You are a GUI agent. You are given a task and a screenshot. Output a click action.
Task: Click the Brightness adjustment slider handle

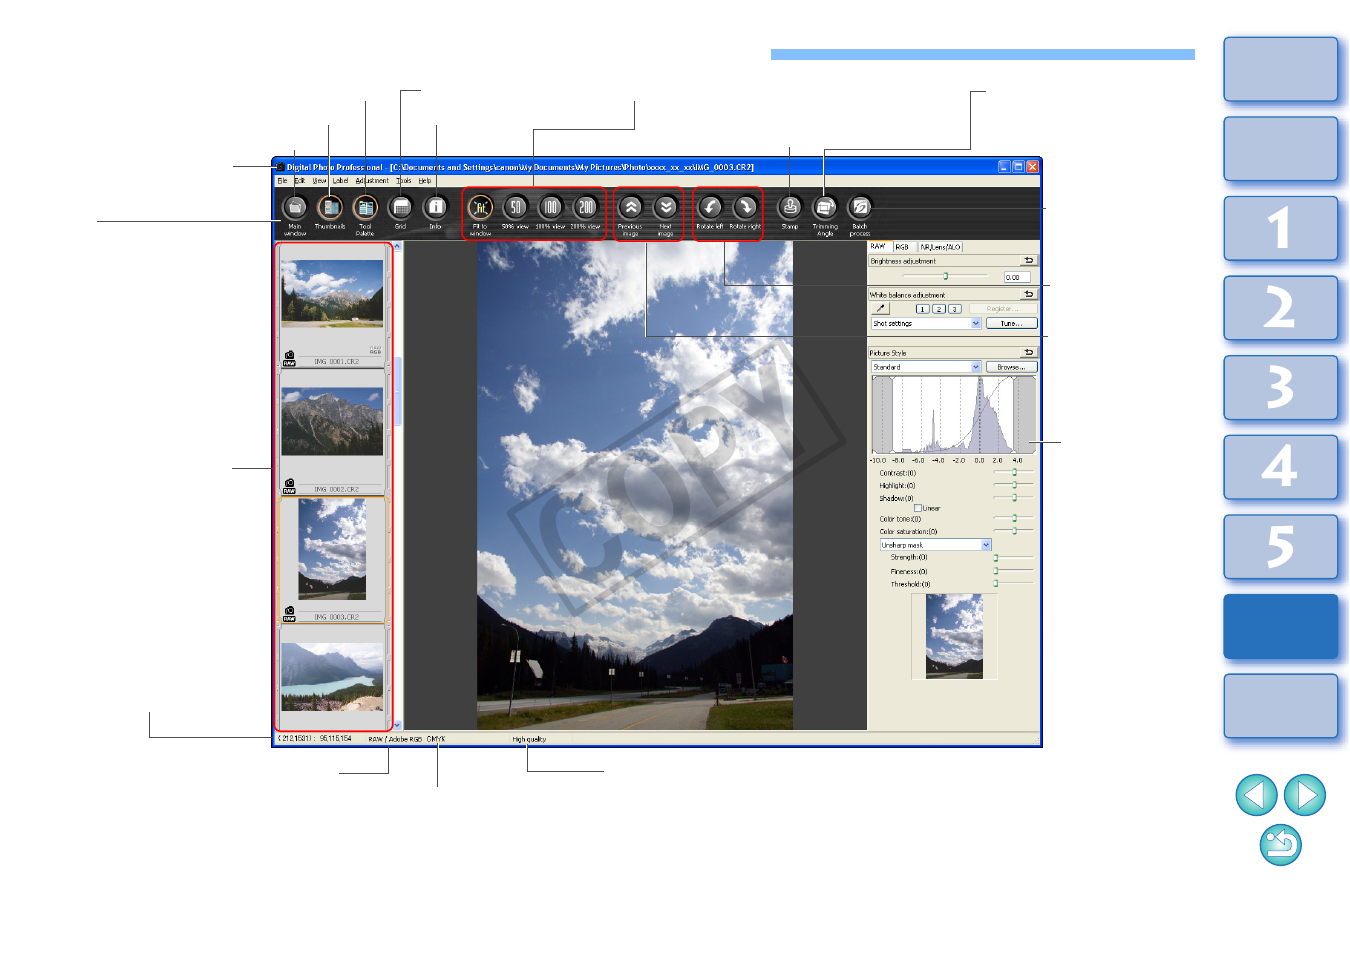[x=946, y=276]
